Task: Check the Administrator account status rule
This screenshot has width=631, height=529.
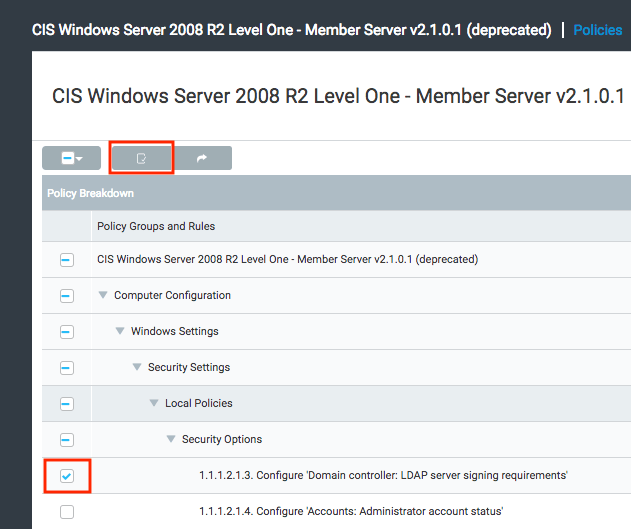Action: [x=67, y=512]
